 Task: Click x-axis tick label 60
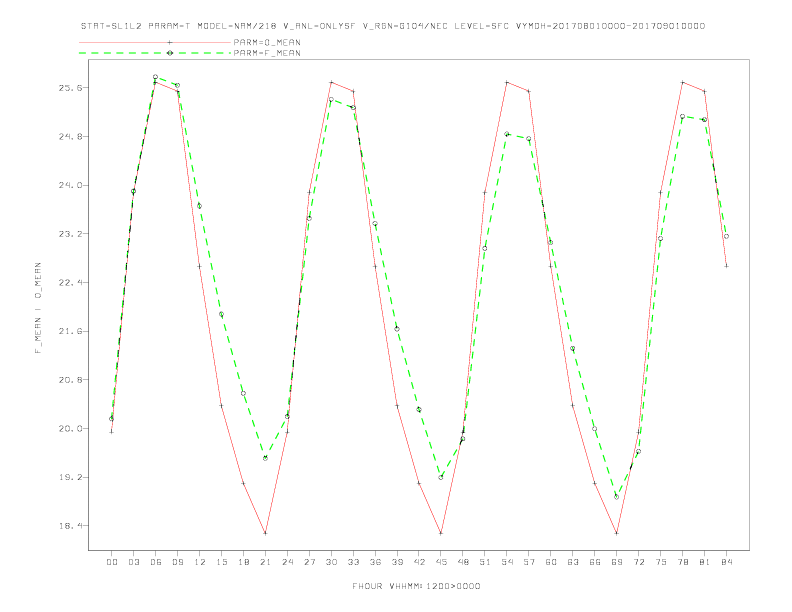(551, 562)
